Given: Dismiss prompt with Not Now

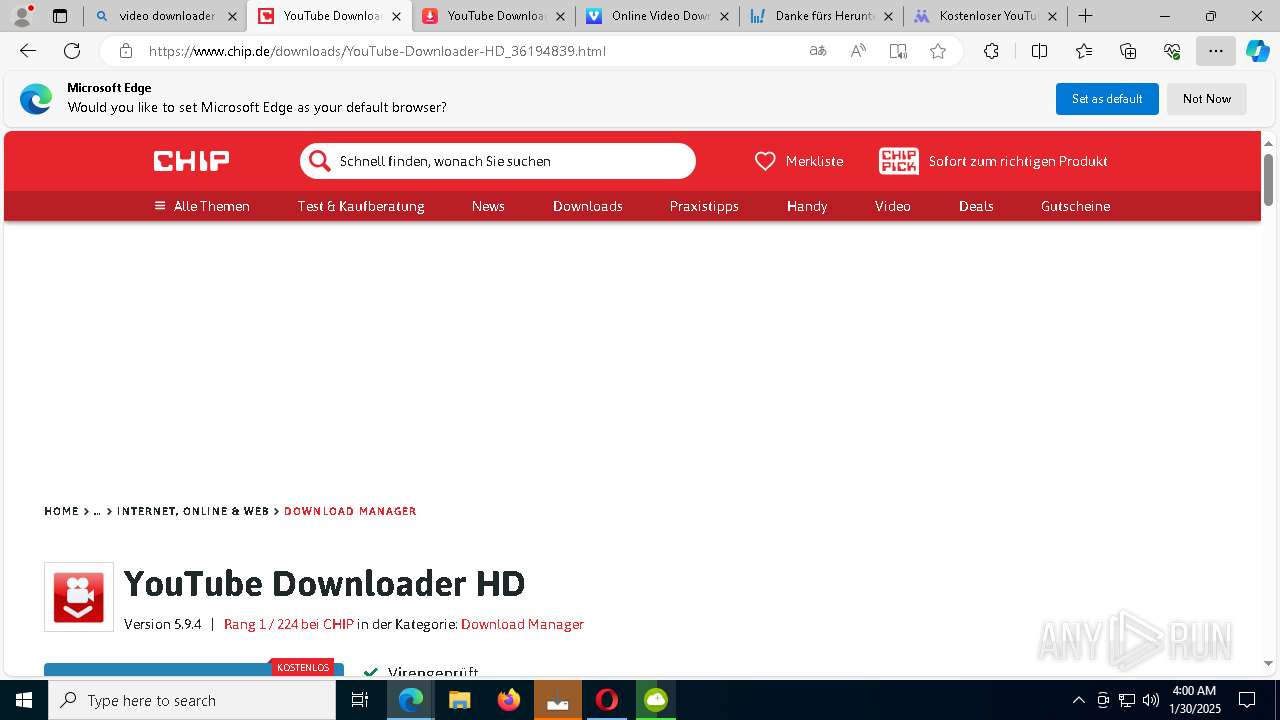Looking at the screenshot, I should pos(1207,99).
